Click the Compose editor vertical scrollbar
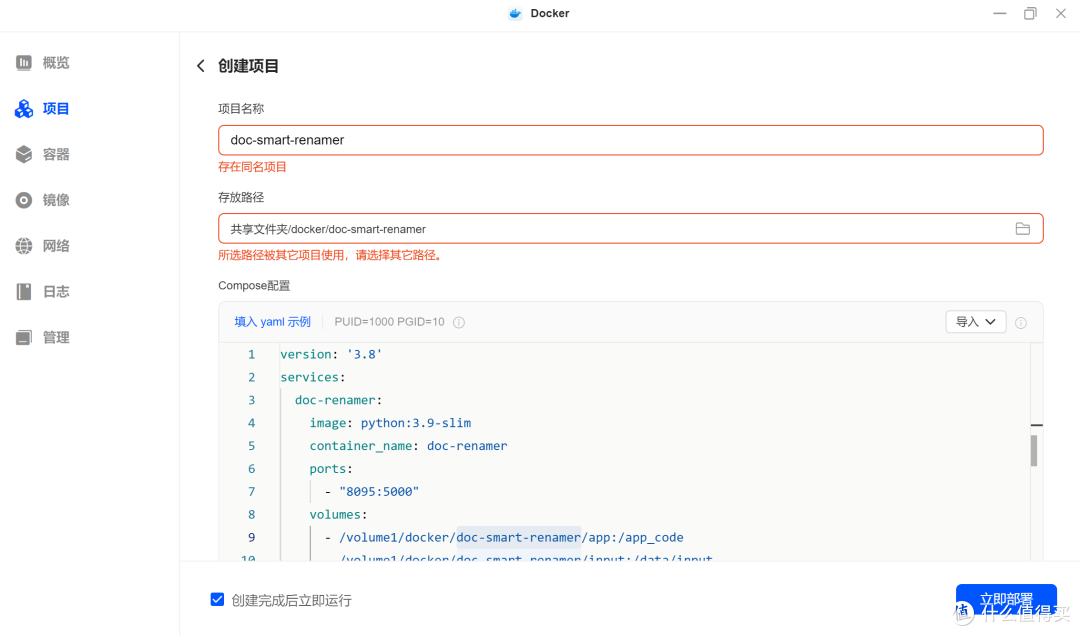The height and width of the screenshot is (636, 1080). tap(1034, 450)
